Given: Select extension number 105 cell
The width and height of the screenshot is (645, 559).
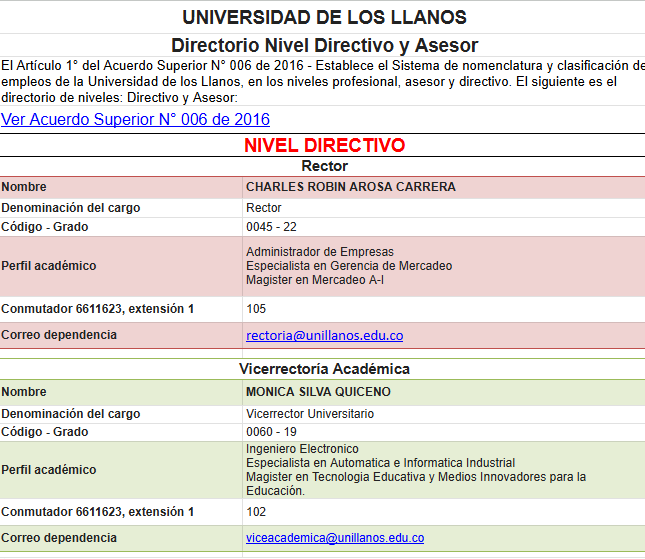Looking at the screenshot, I should pyautogui.click(x=256, y=309).
